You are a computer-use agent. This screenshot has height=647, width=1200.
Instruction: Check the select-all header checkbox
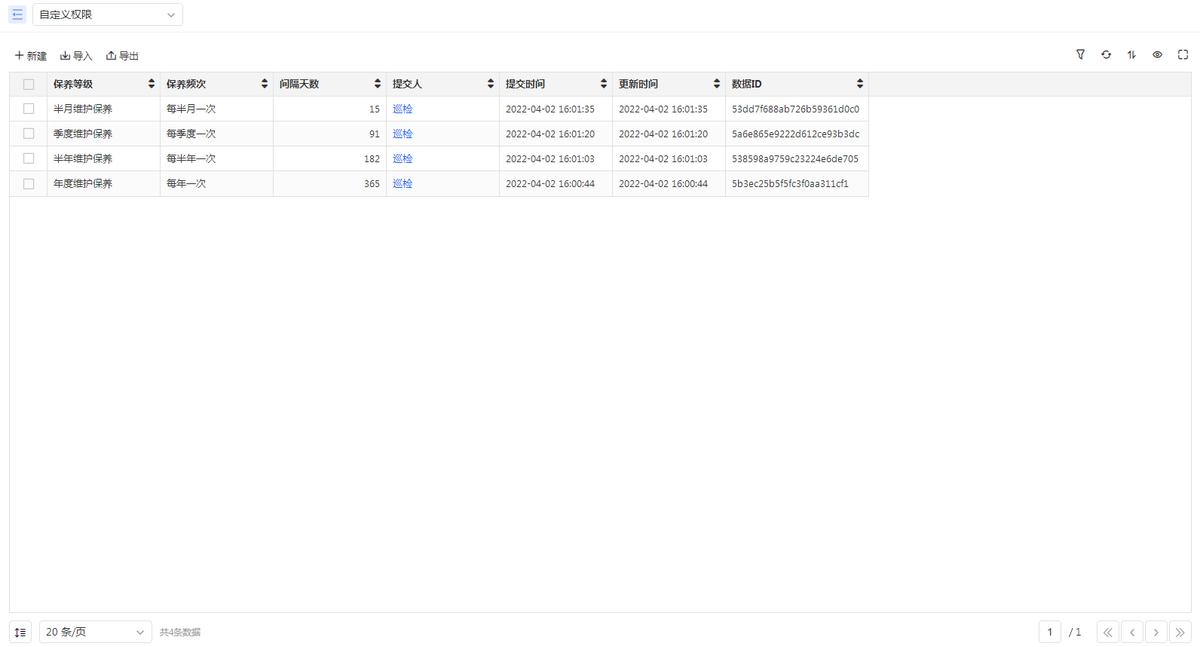click(28, 84)
